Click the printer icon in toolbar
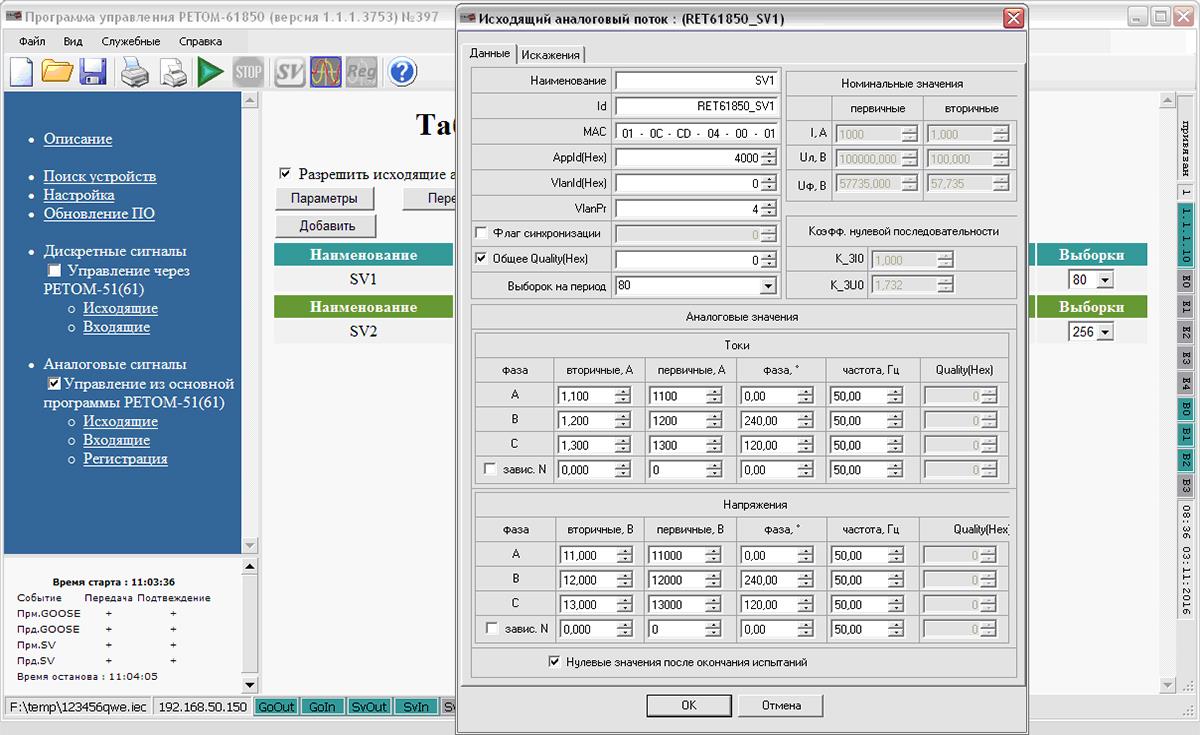 point(135,71)
